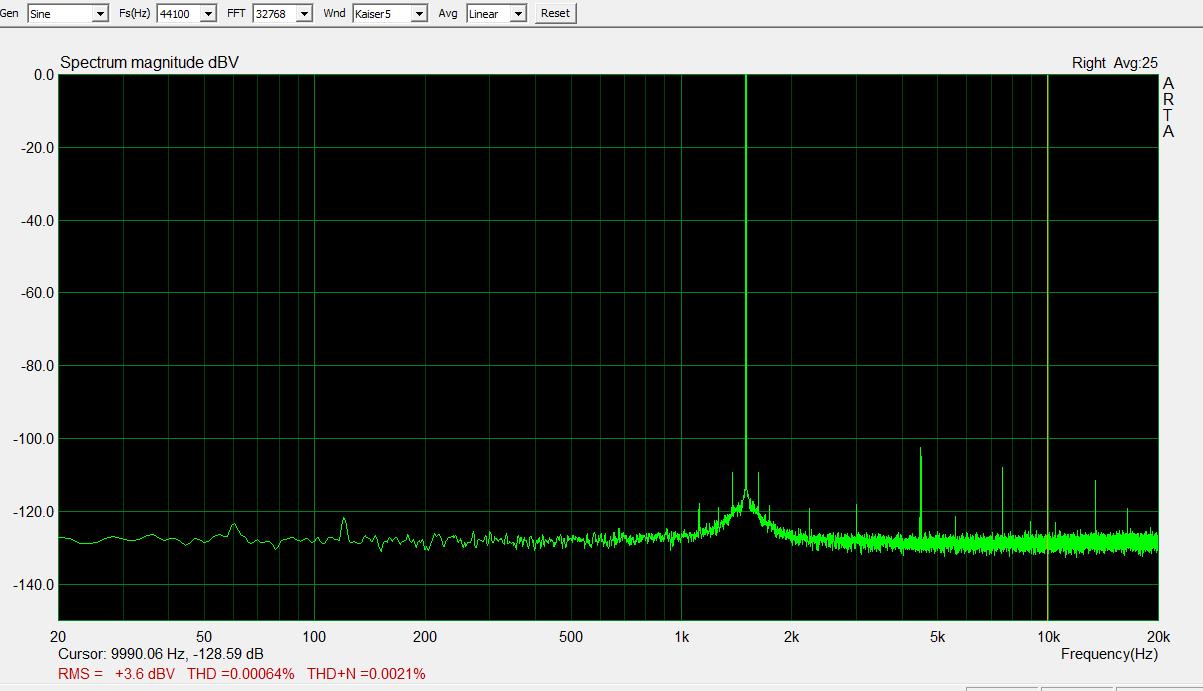
Task: Open the Avg averaging mode dropdown
Action: [497, 13]
